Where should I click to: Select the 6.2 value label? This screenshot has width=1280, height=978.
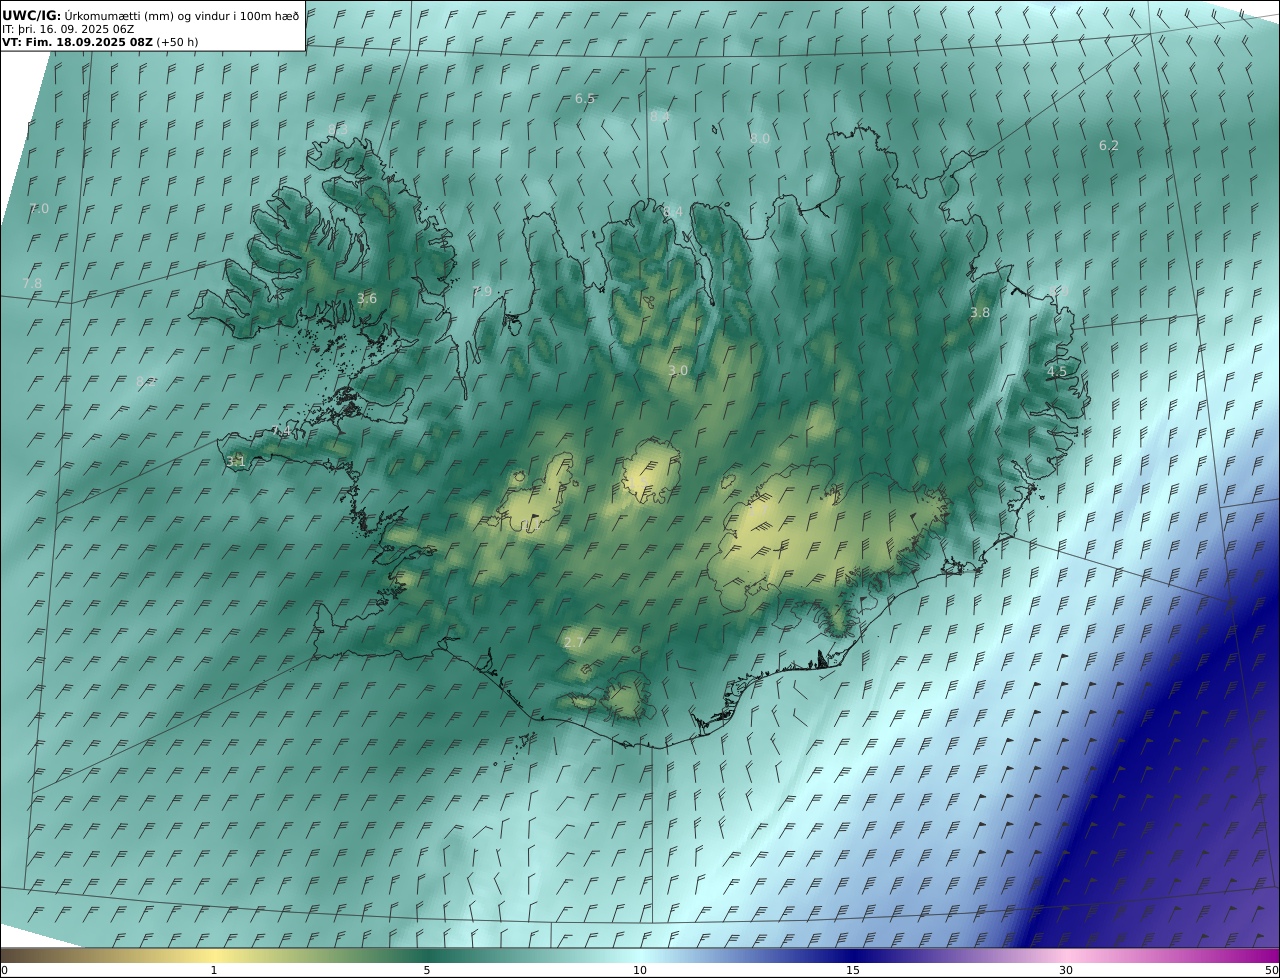pyautogui.click(x=1109, y=145)
